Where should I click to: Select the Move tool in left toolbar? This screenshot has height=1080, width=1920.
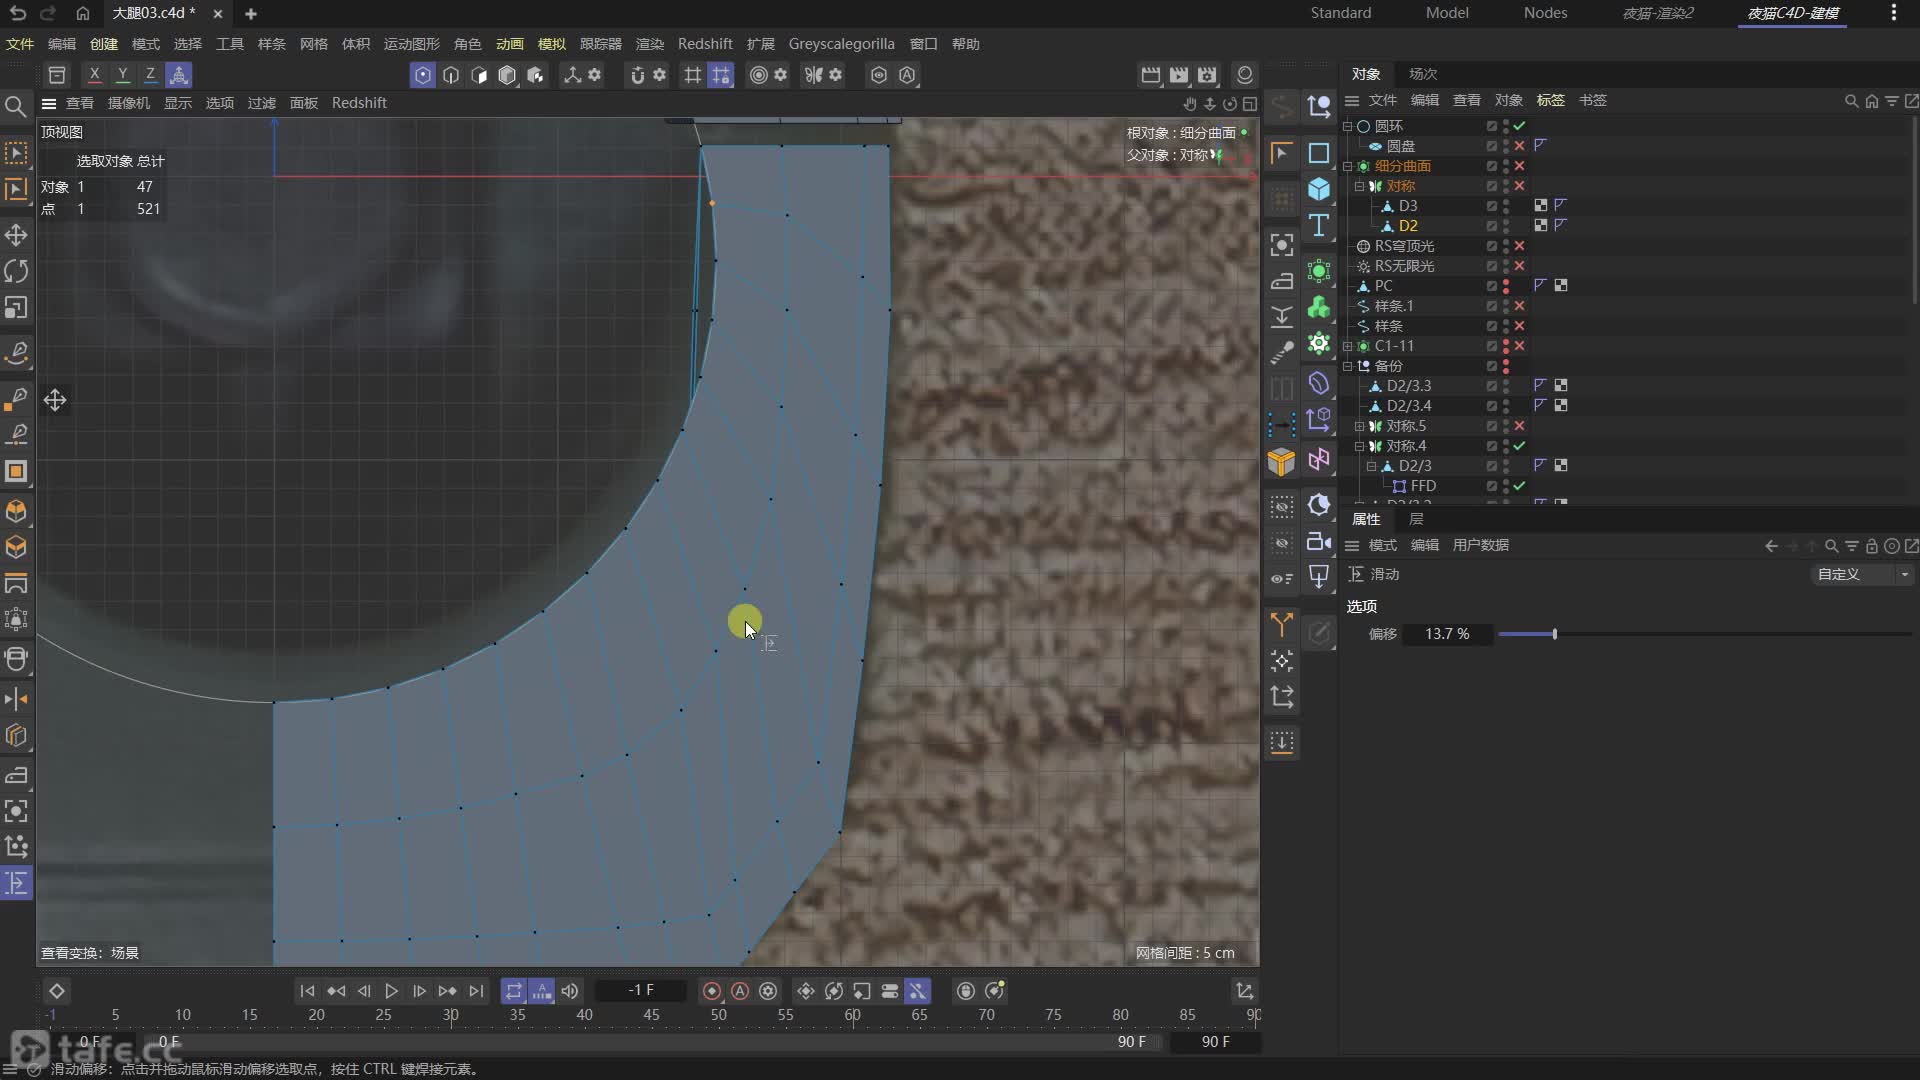click(16, 235)
